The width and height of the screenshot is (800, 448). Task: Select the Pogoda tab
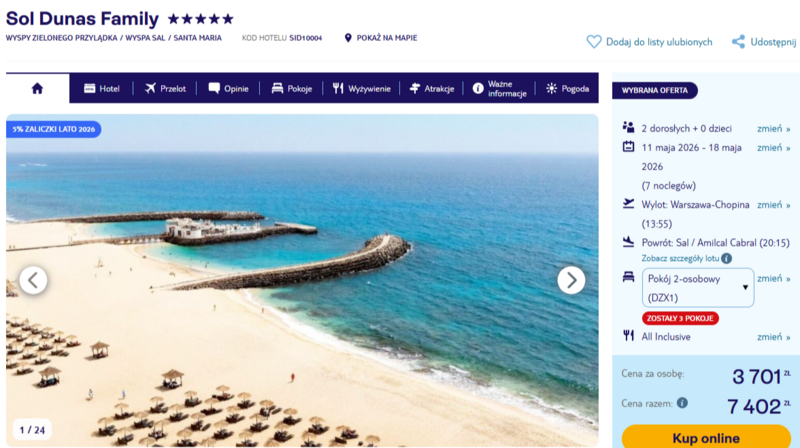[567, 88]
